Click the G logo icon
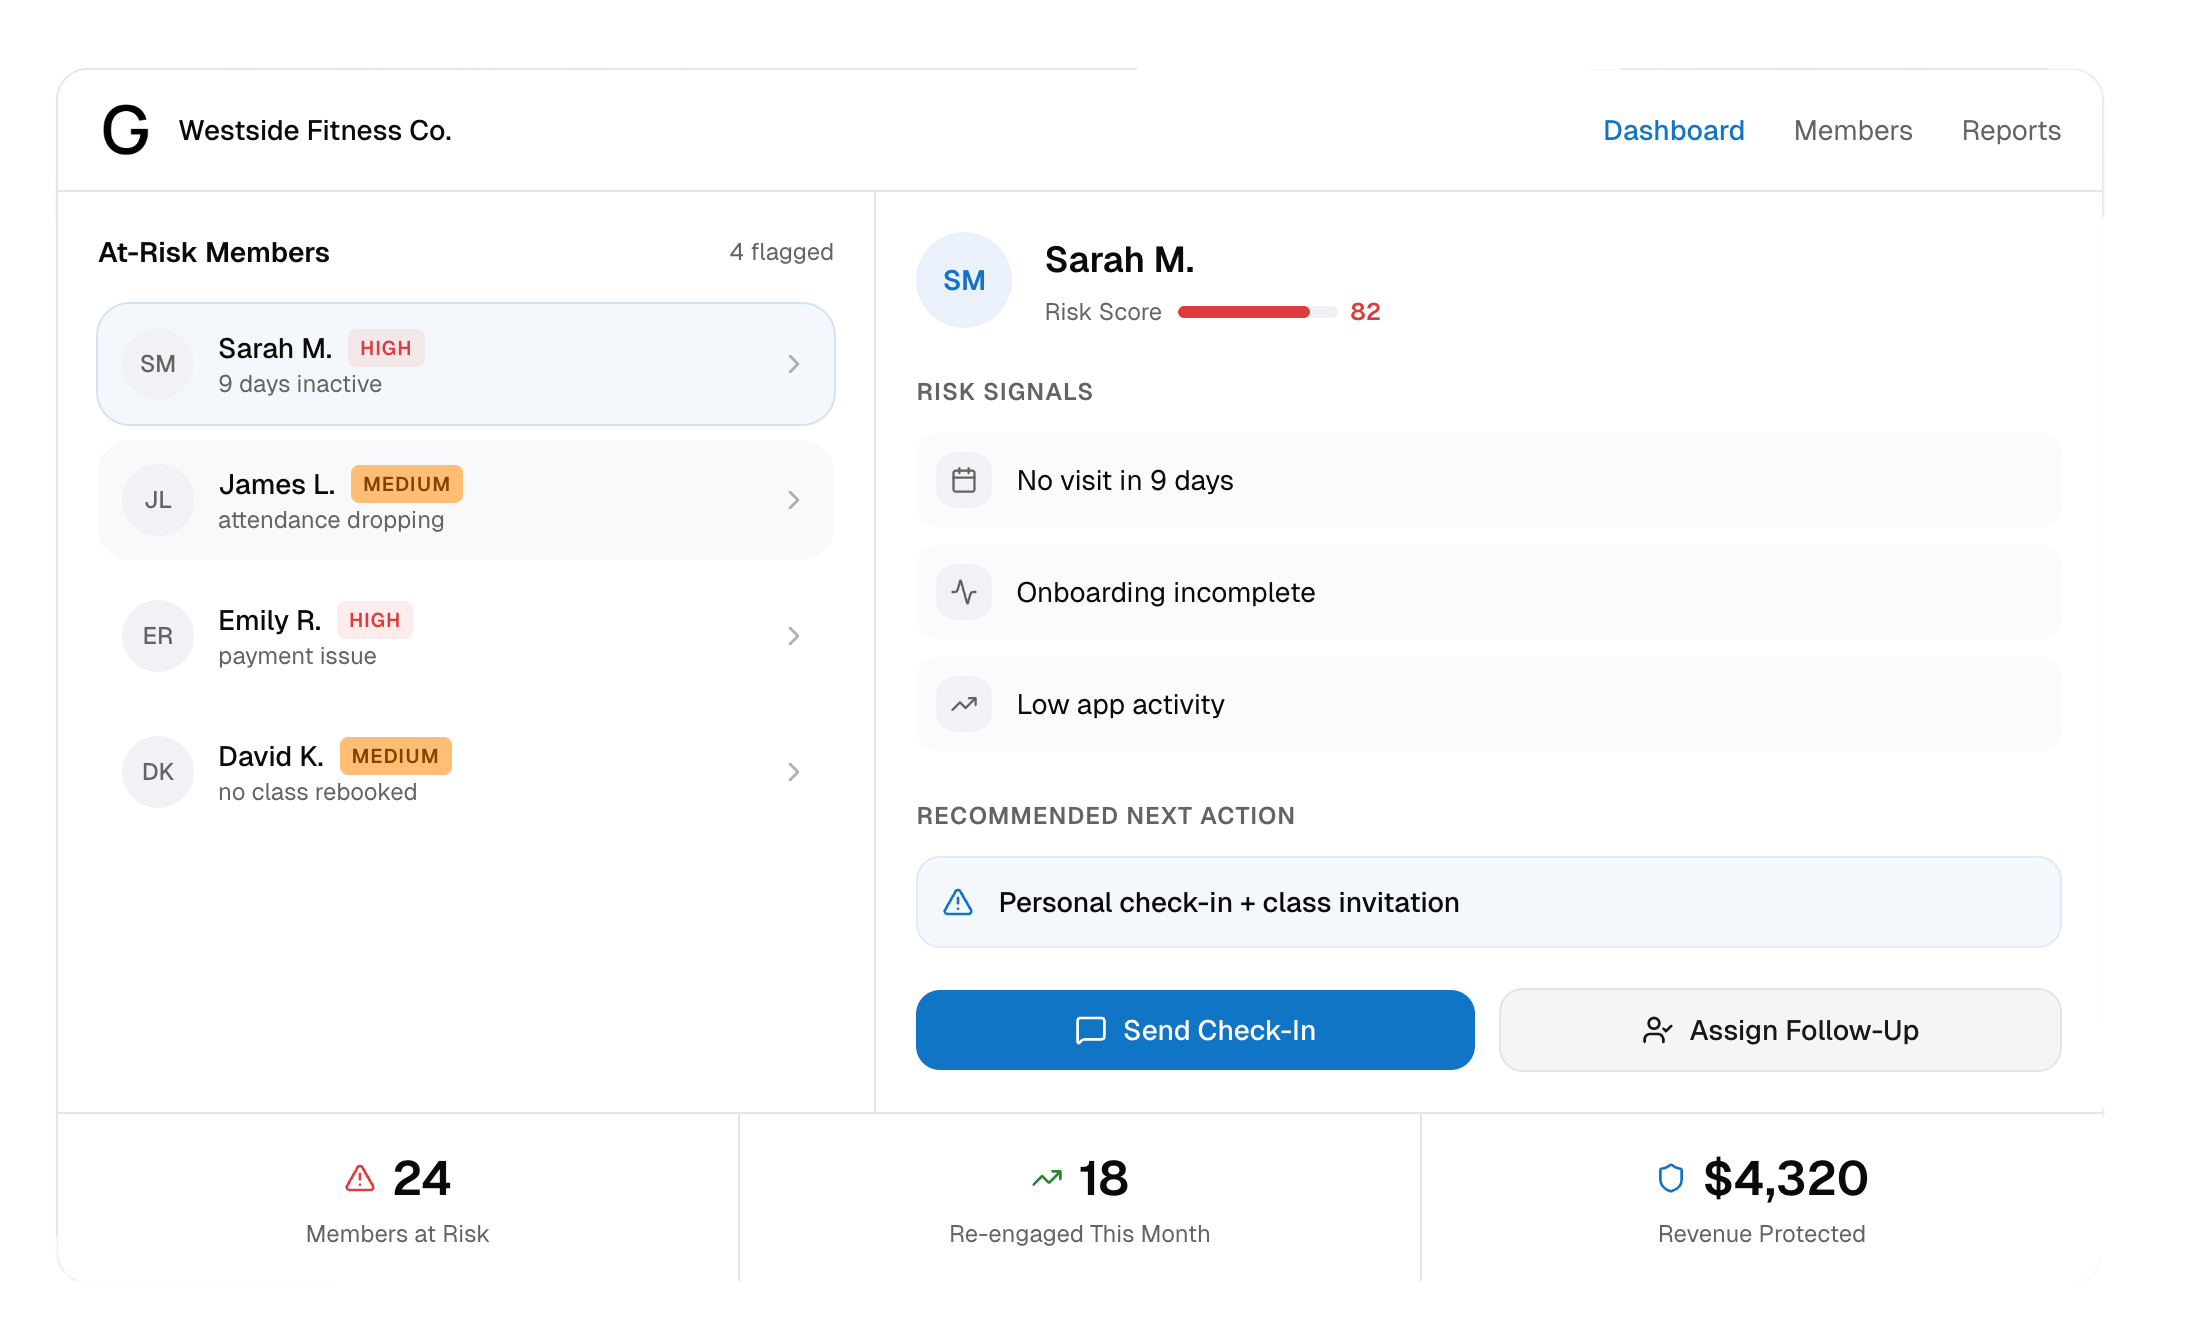This screenshot has height=1342, width=2200. click(x=126, y=131)
